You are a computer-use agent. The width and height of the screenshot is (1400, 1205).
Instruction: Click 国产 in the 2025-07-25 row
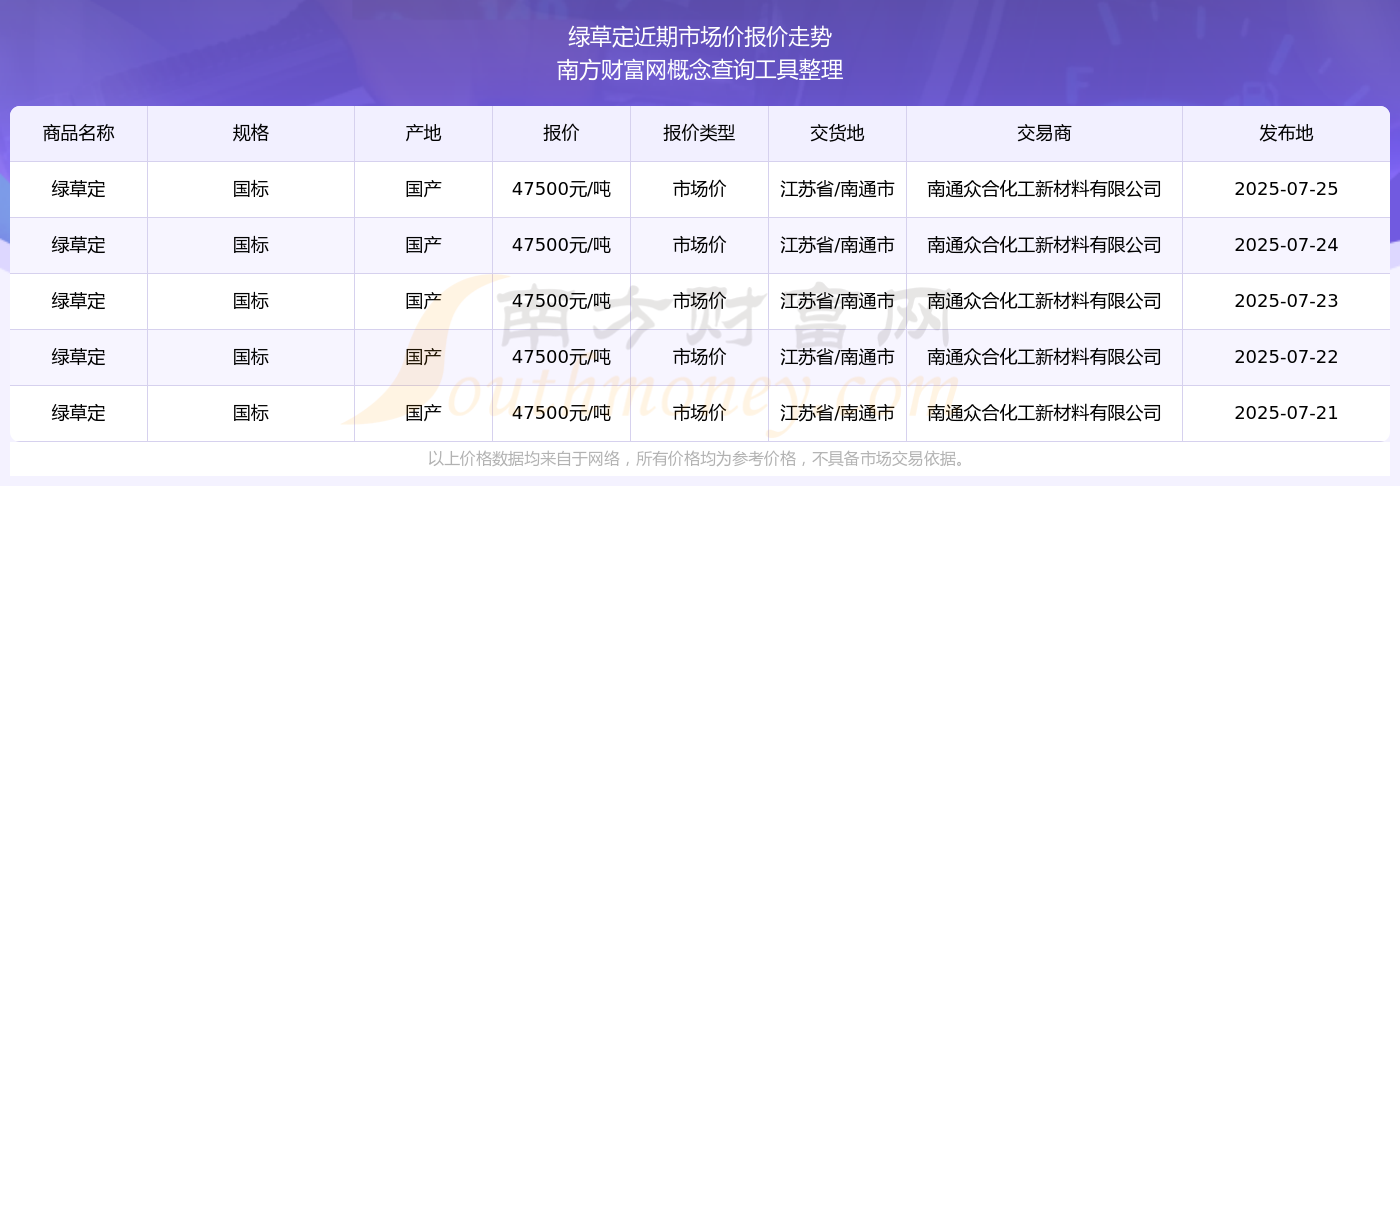[423, 189]
